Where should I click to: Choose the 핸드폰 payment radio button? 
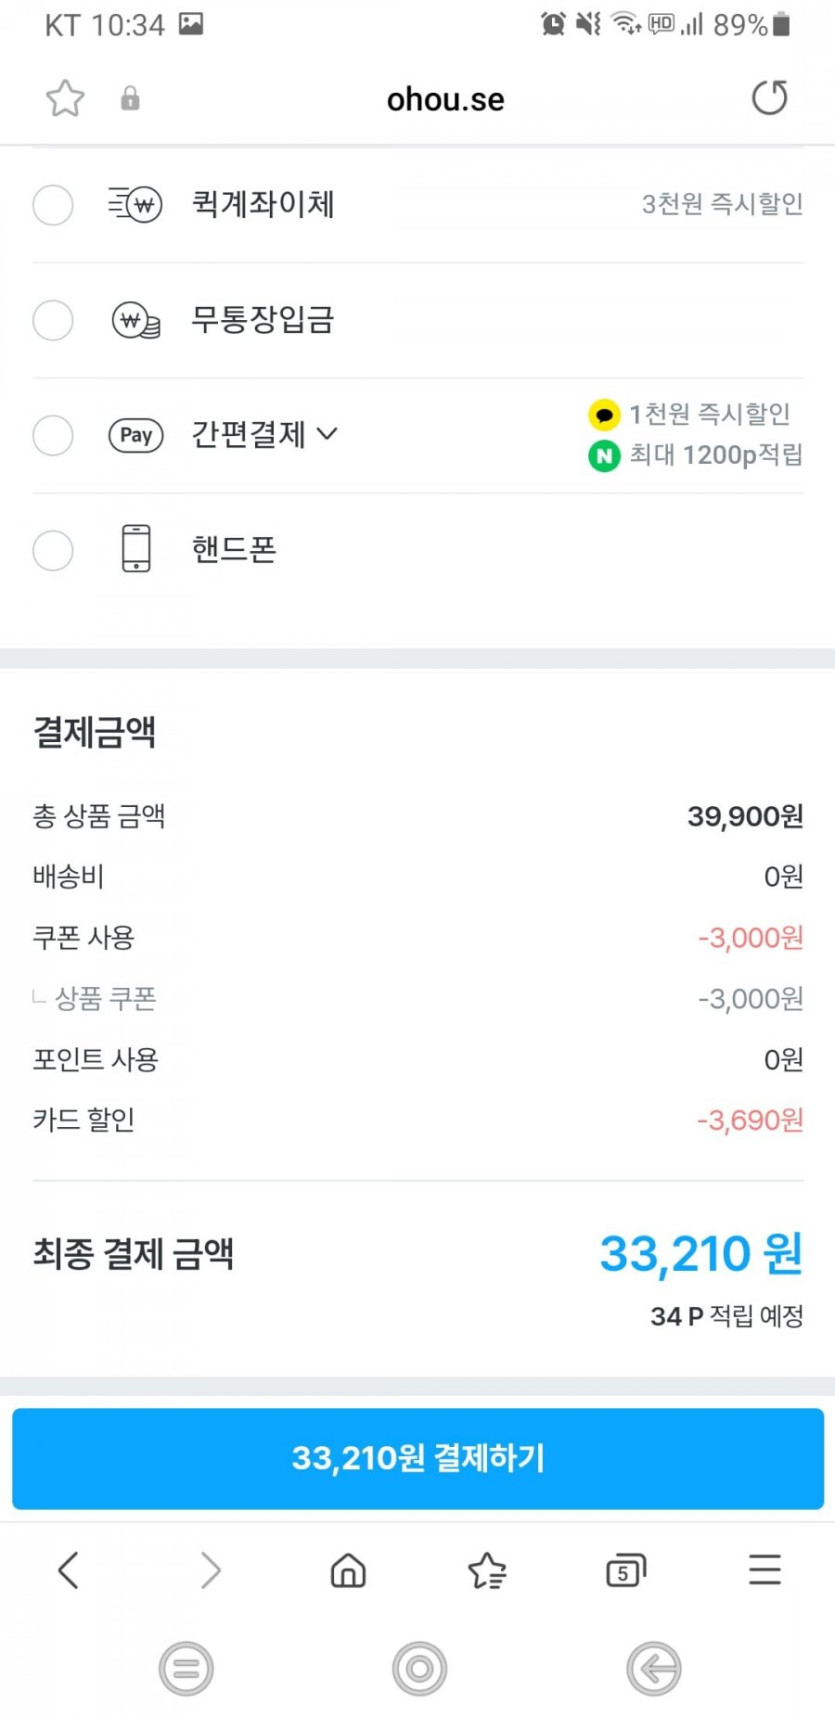pyautogui.click(x=53, y=550)
